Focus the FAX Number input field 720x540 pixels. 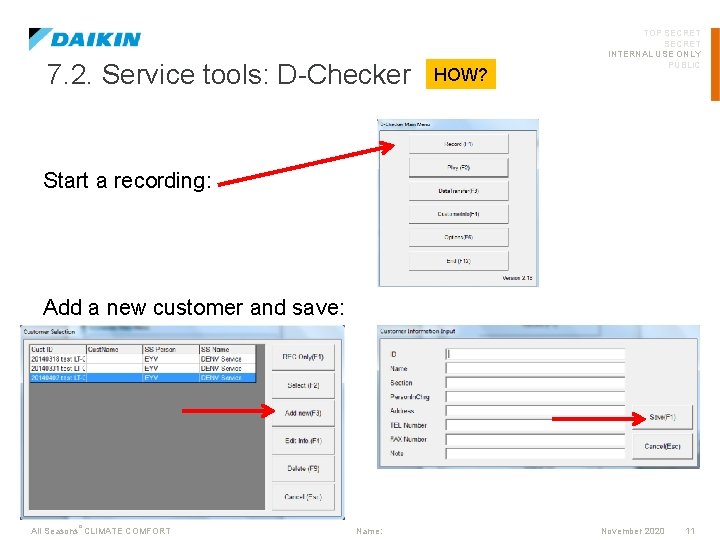click(x=535, y=439)
